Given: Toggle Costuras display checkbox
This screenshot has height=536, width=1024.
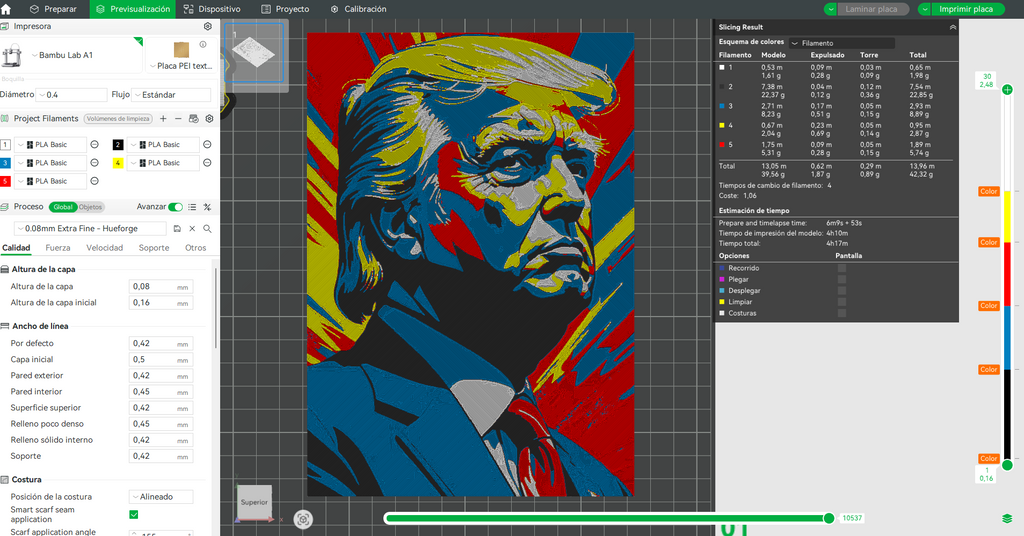Looking at the screenshot, I should pyautogui.click(x=842, y=313).
